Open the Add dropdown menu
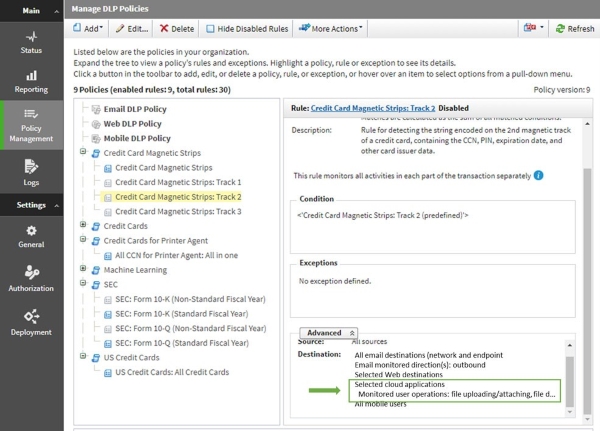 87,29
